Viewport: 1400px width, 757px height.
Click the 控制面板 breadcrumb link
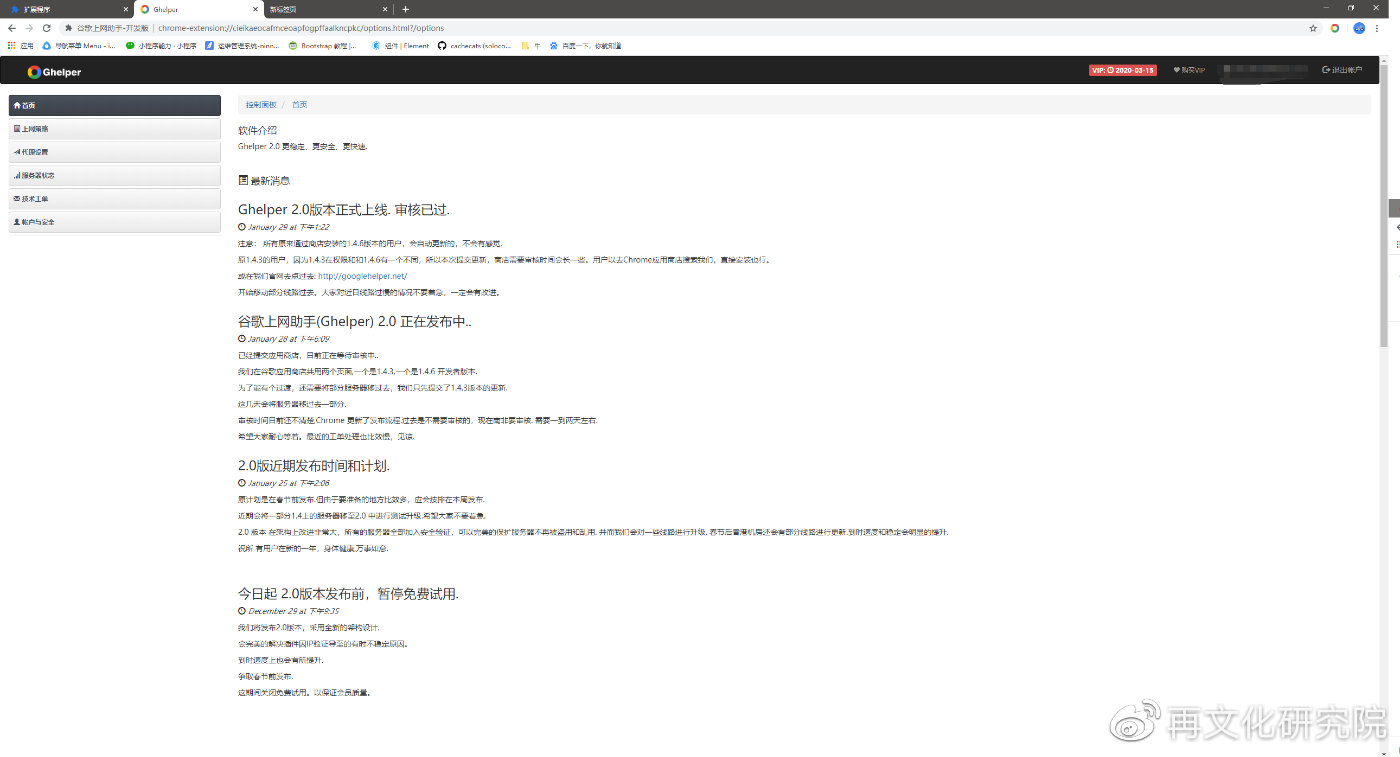click(x=261, y=104)
